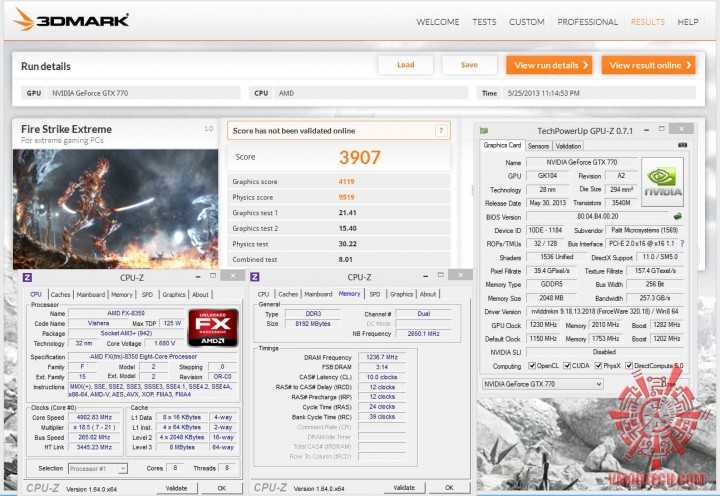Click Graphics test 1 value 21.41
The image size is (720, 496).
[348, 213]
